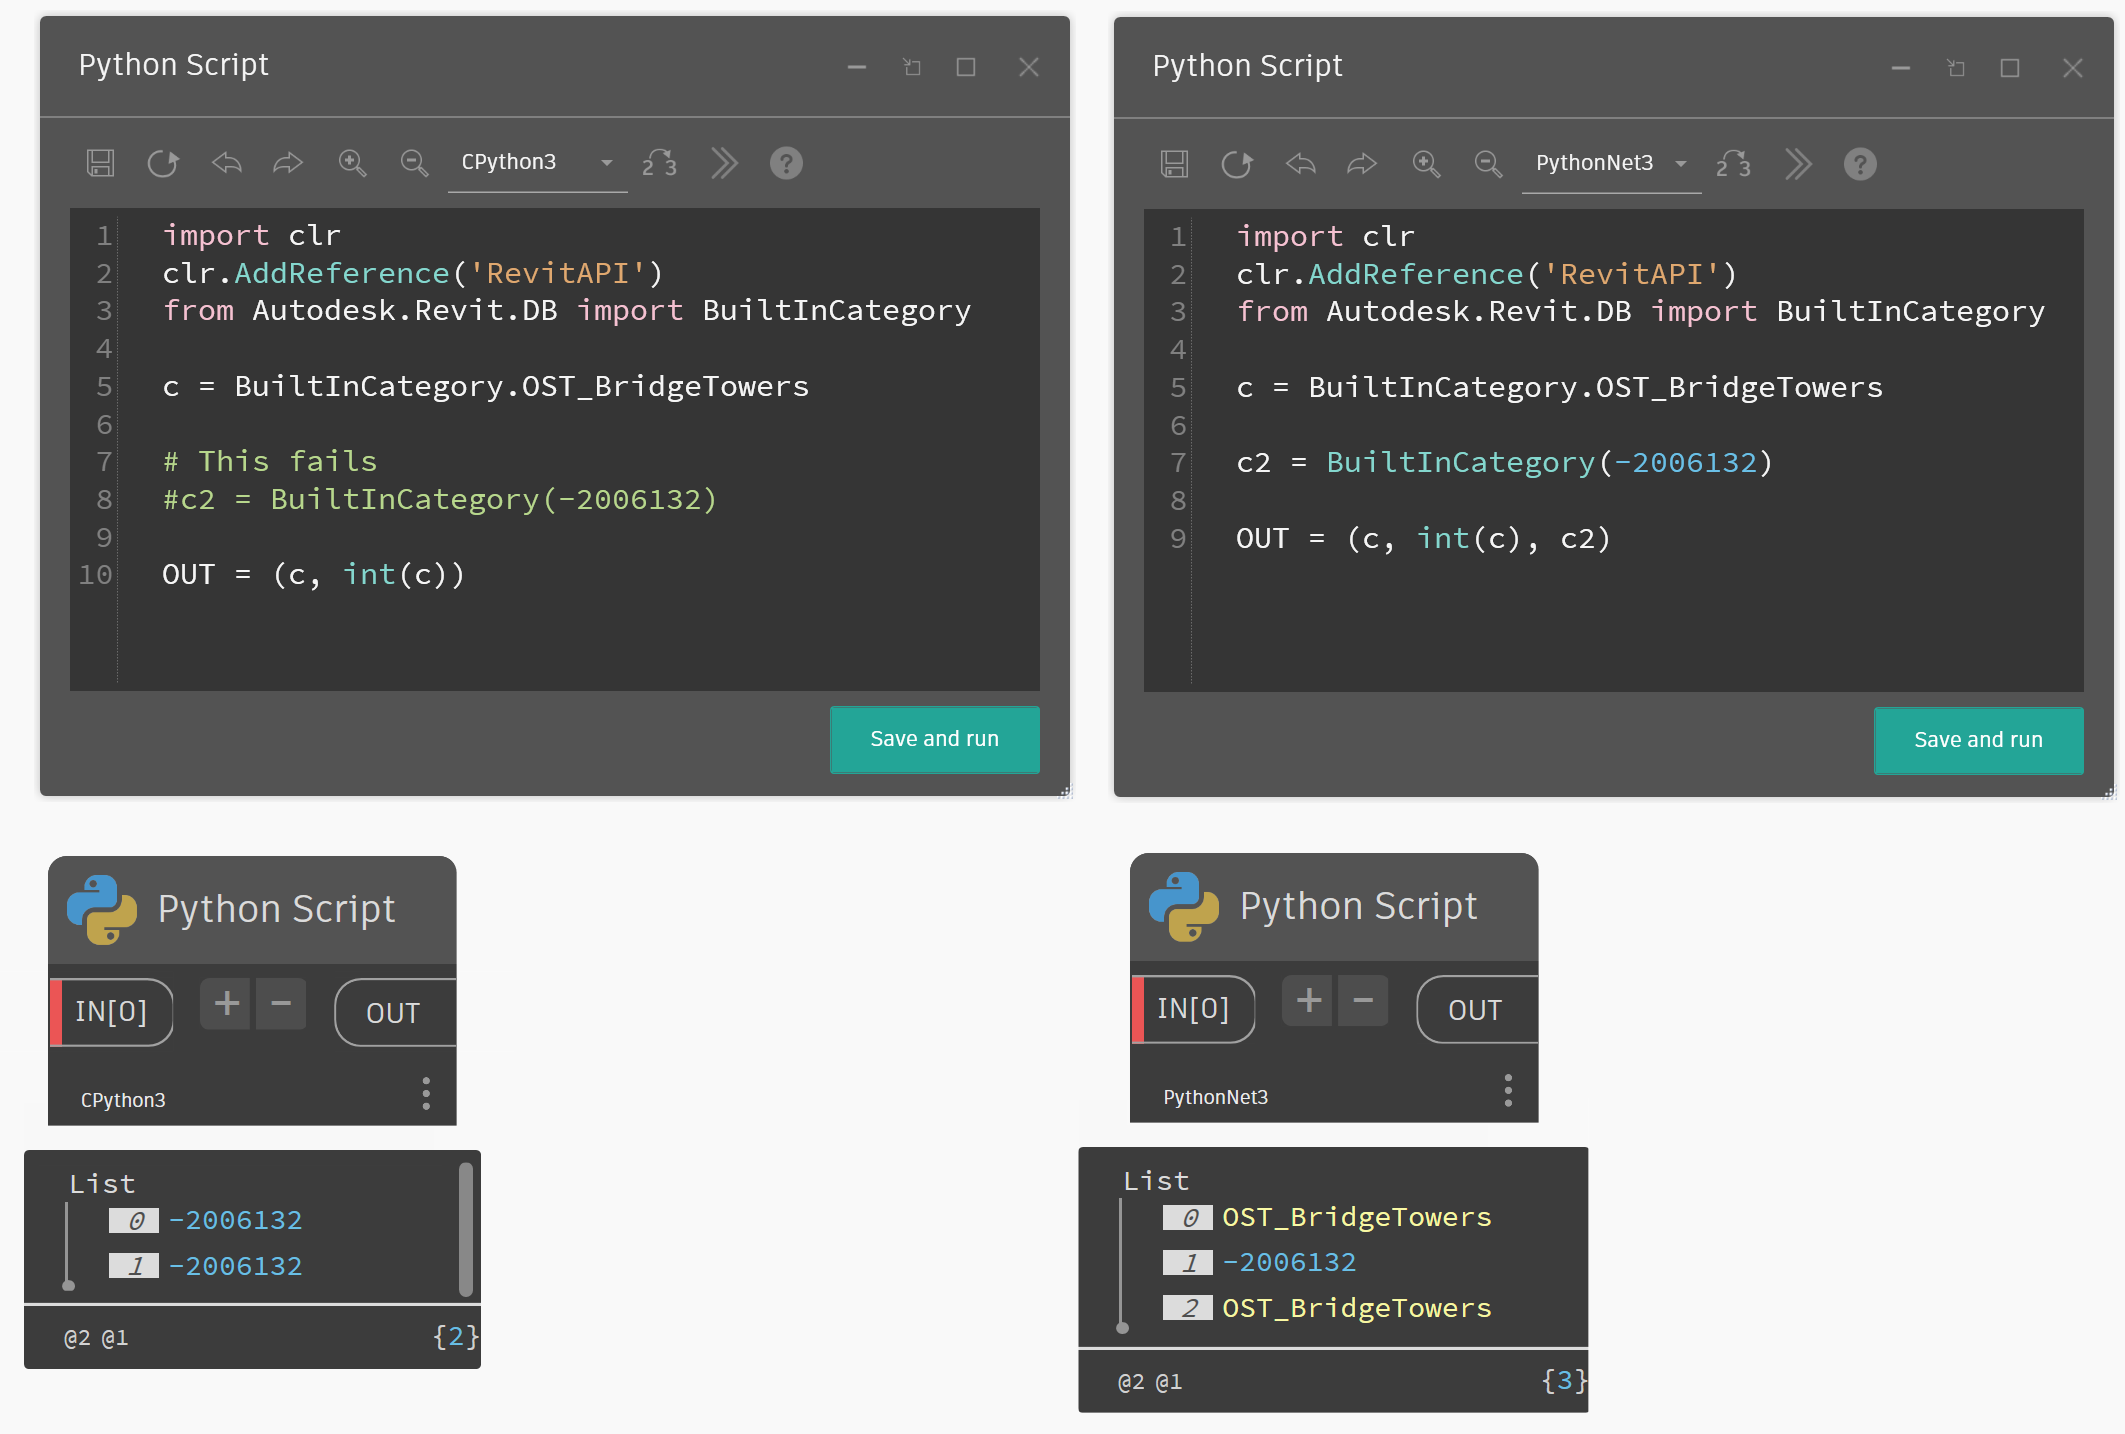Click revert icon in PythonNet3 editor toolbar
The image size is (2125, 1434).
1237,164
